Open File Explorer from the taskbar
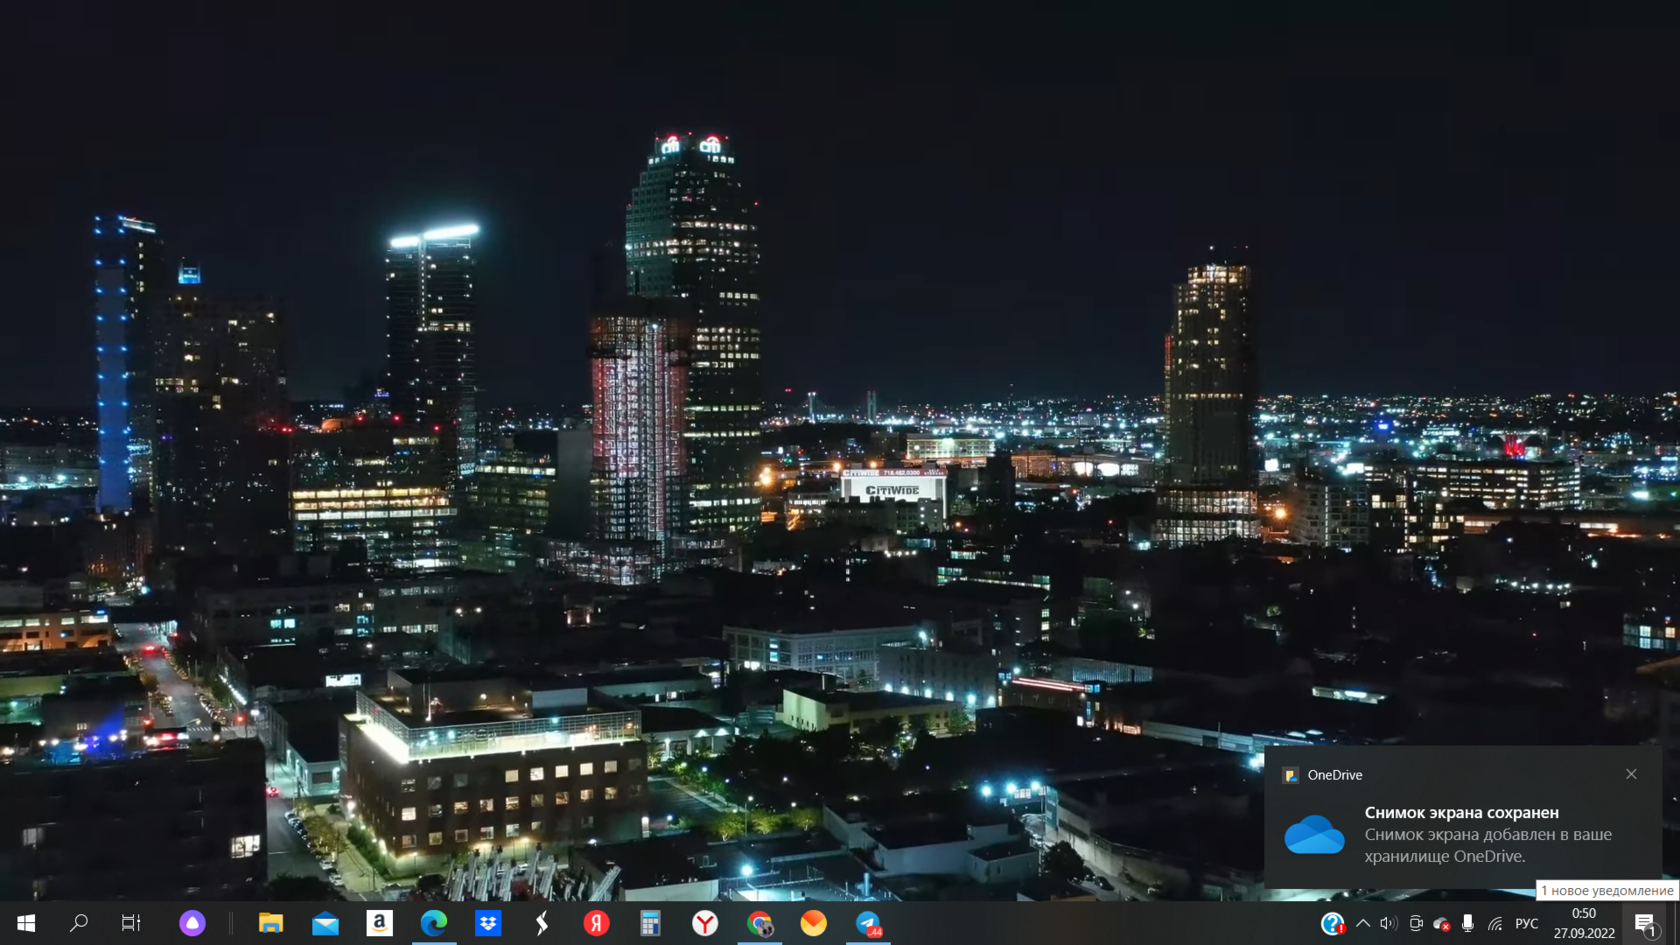Image resolution: width=1680 pixels, height=945 pixels. tap(271, 923)
